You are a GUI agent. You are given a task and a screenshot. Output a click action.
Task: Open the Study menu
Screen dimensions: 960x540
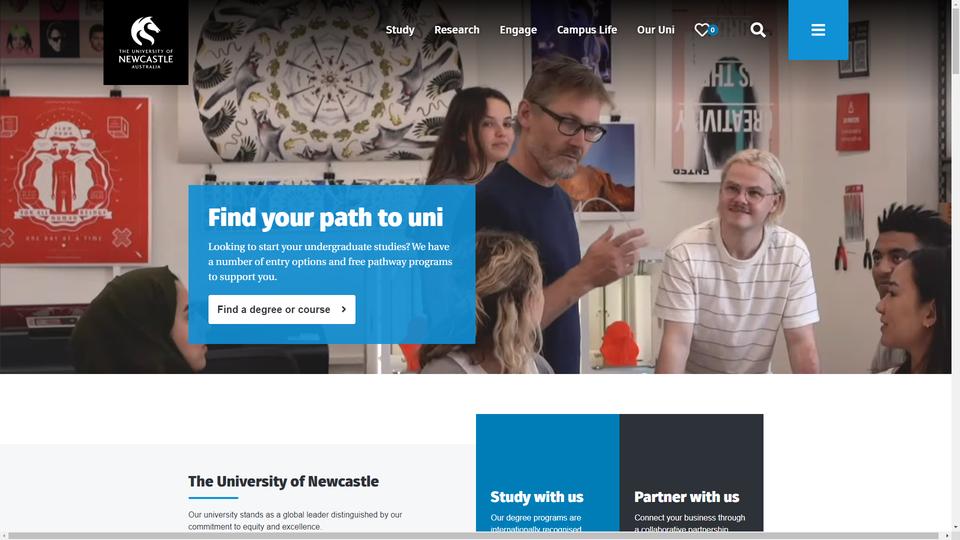(400, 30)
